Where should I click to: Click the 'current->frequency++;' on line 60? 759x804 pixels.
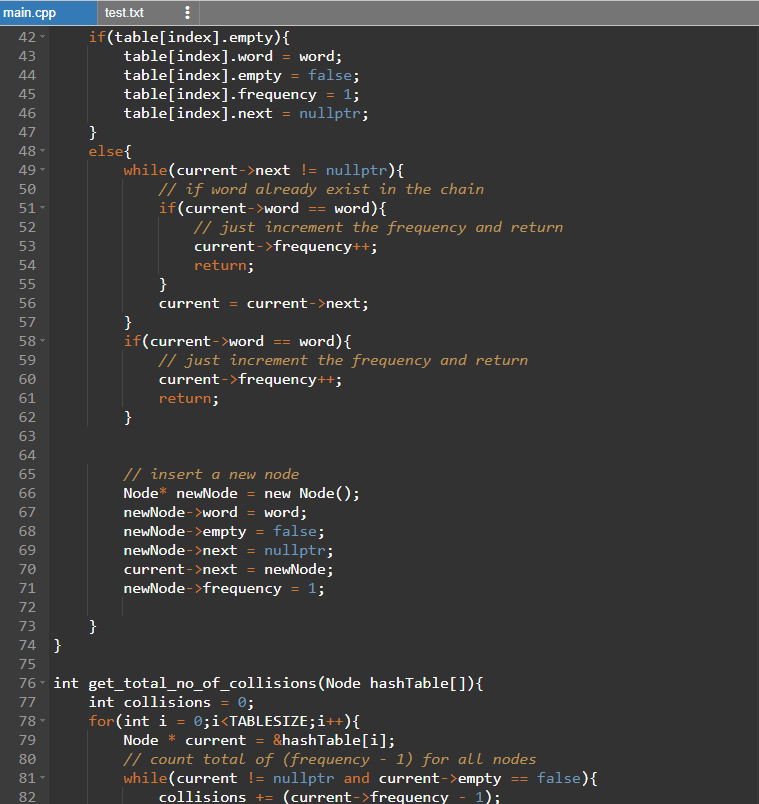[x=250, y=379]
